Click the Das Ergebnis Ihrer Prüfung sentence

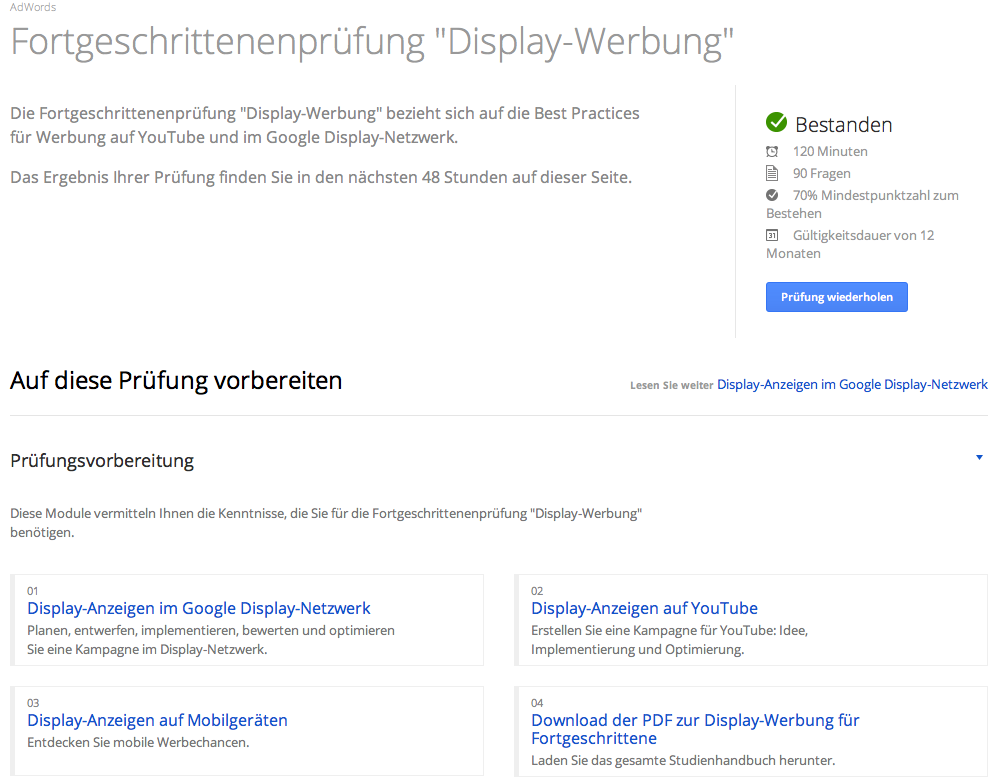[x=321, y=177]
